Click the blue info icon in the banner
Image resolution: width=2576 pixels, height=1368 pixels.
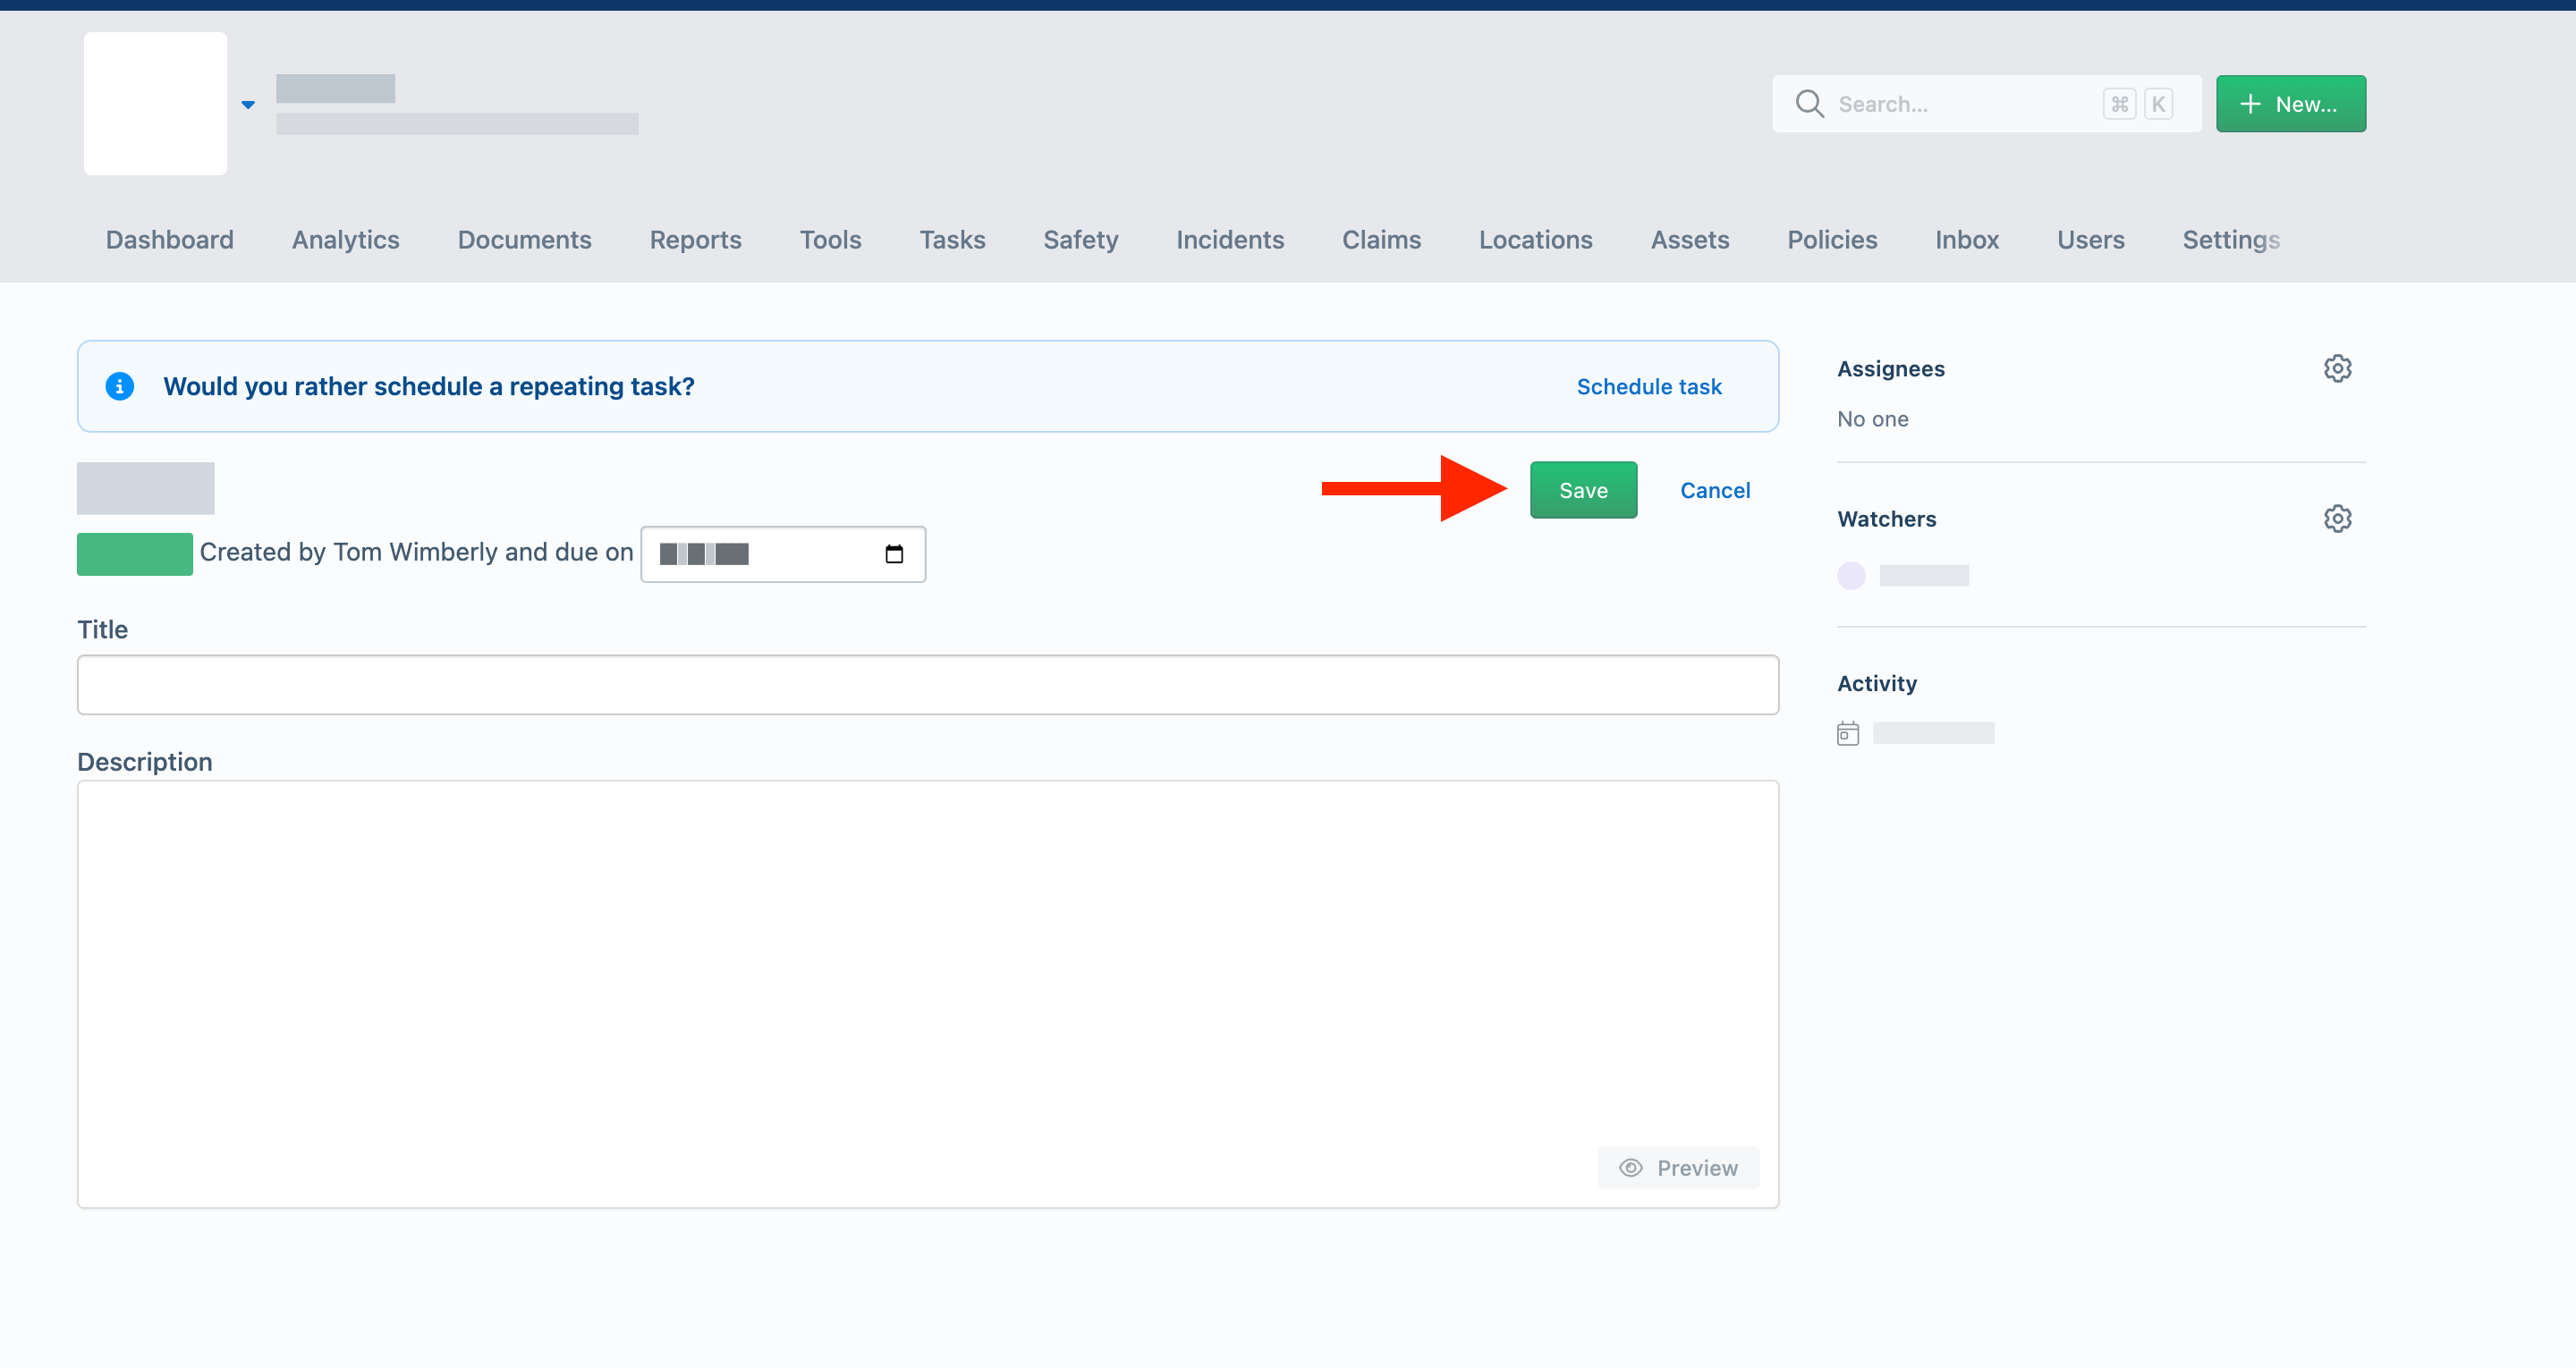tap(120, 386)
